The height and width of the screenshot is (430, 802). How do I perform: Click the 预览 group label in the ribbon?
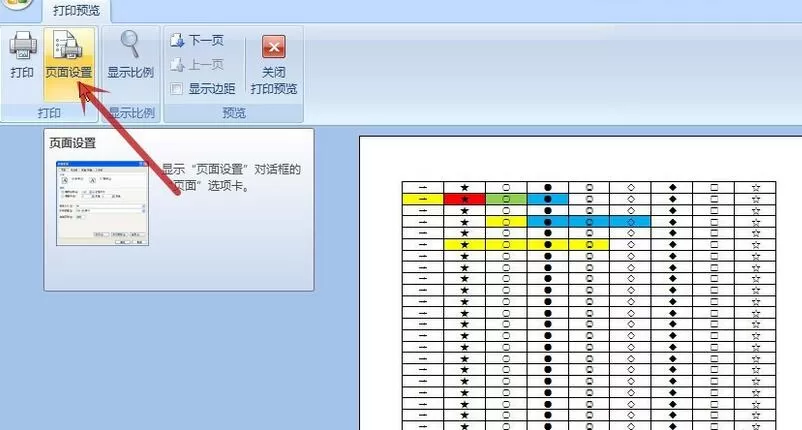pyautogui.click(x=234, y=112)
